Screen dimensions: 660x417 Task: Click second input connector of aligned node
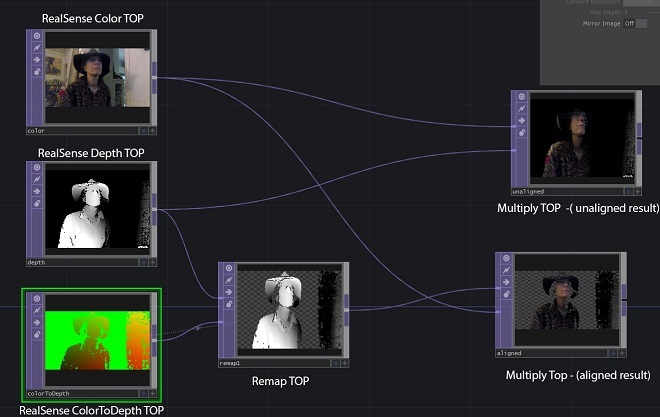point(498,312)
